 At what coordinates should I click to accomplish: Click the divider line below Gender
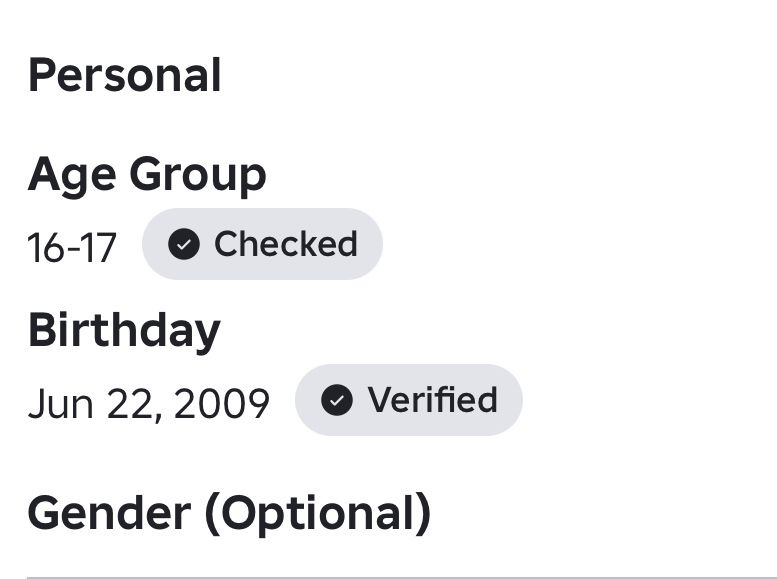[x=400, y=577]
